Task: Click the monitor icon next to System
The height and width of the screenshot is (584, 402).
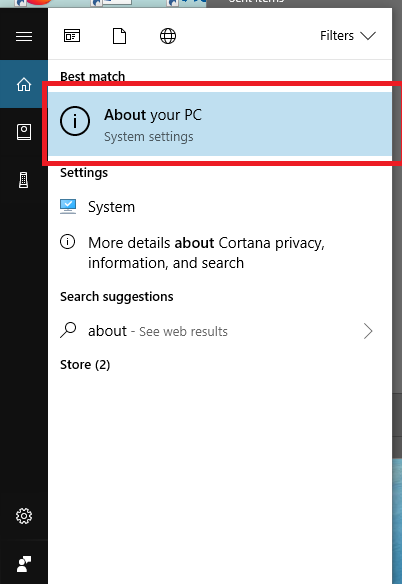Action: tap(68, 206)
